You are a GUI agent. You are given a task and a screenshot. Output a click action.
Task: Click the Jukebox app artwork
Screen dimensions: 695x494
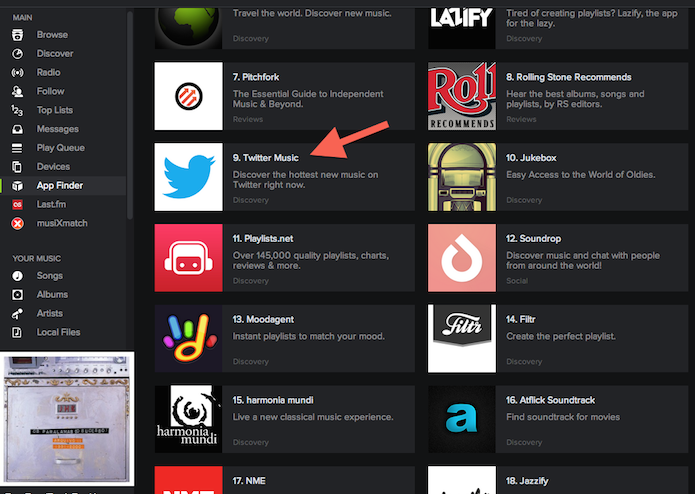462,177
